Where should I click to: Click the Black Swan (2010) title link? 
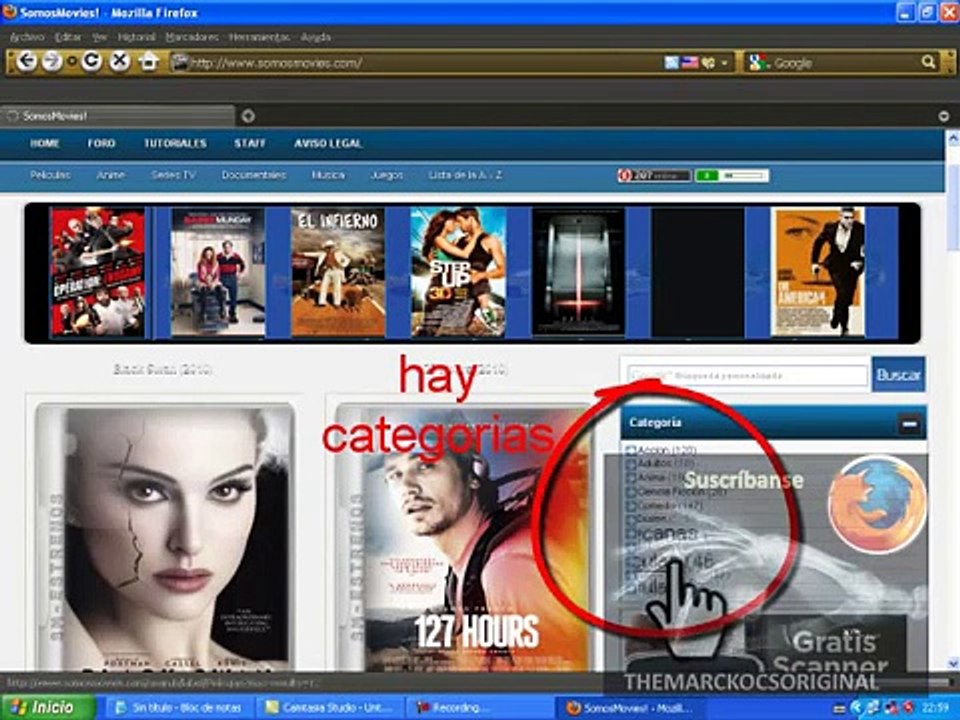point(163,370)
